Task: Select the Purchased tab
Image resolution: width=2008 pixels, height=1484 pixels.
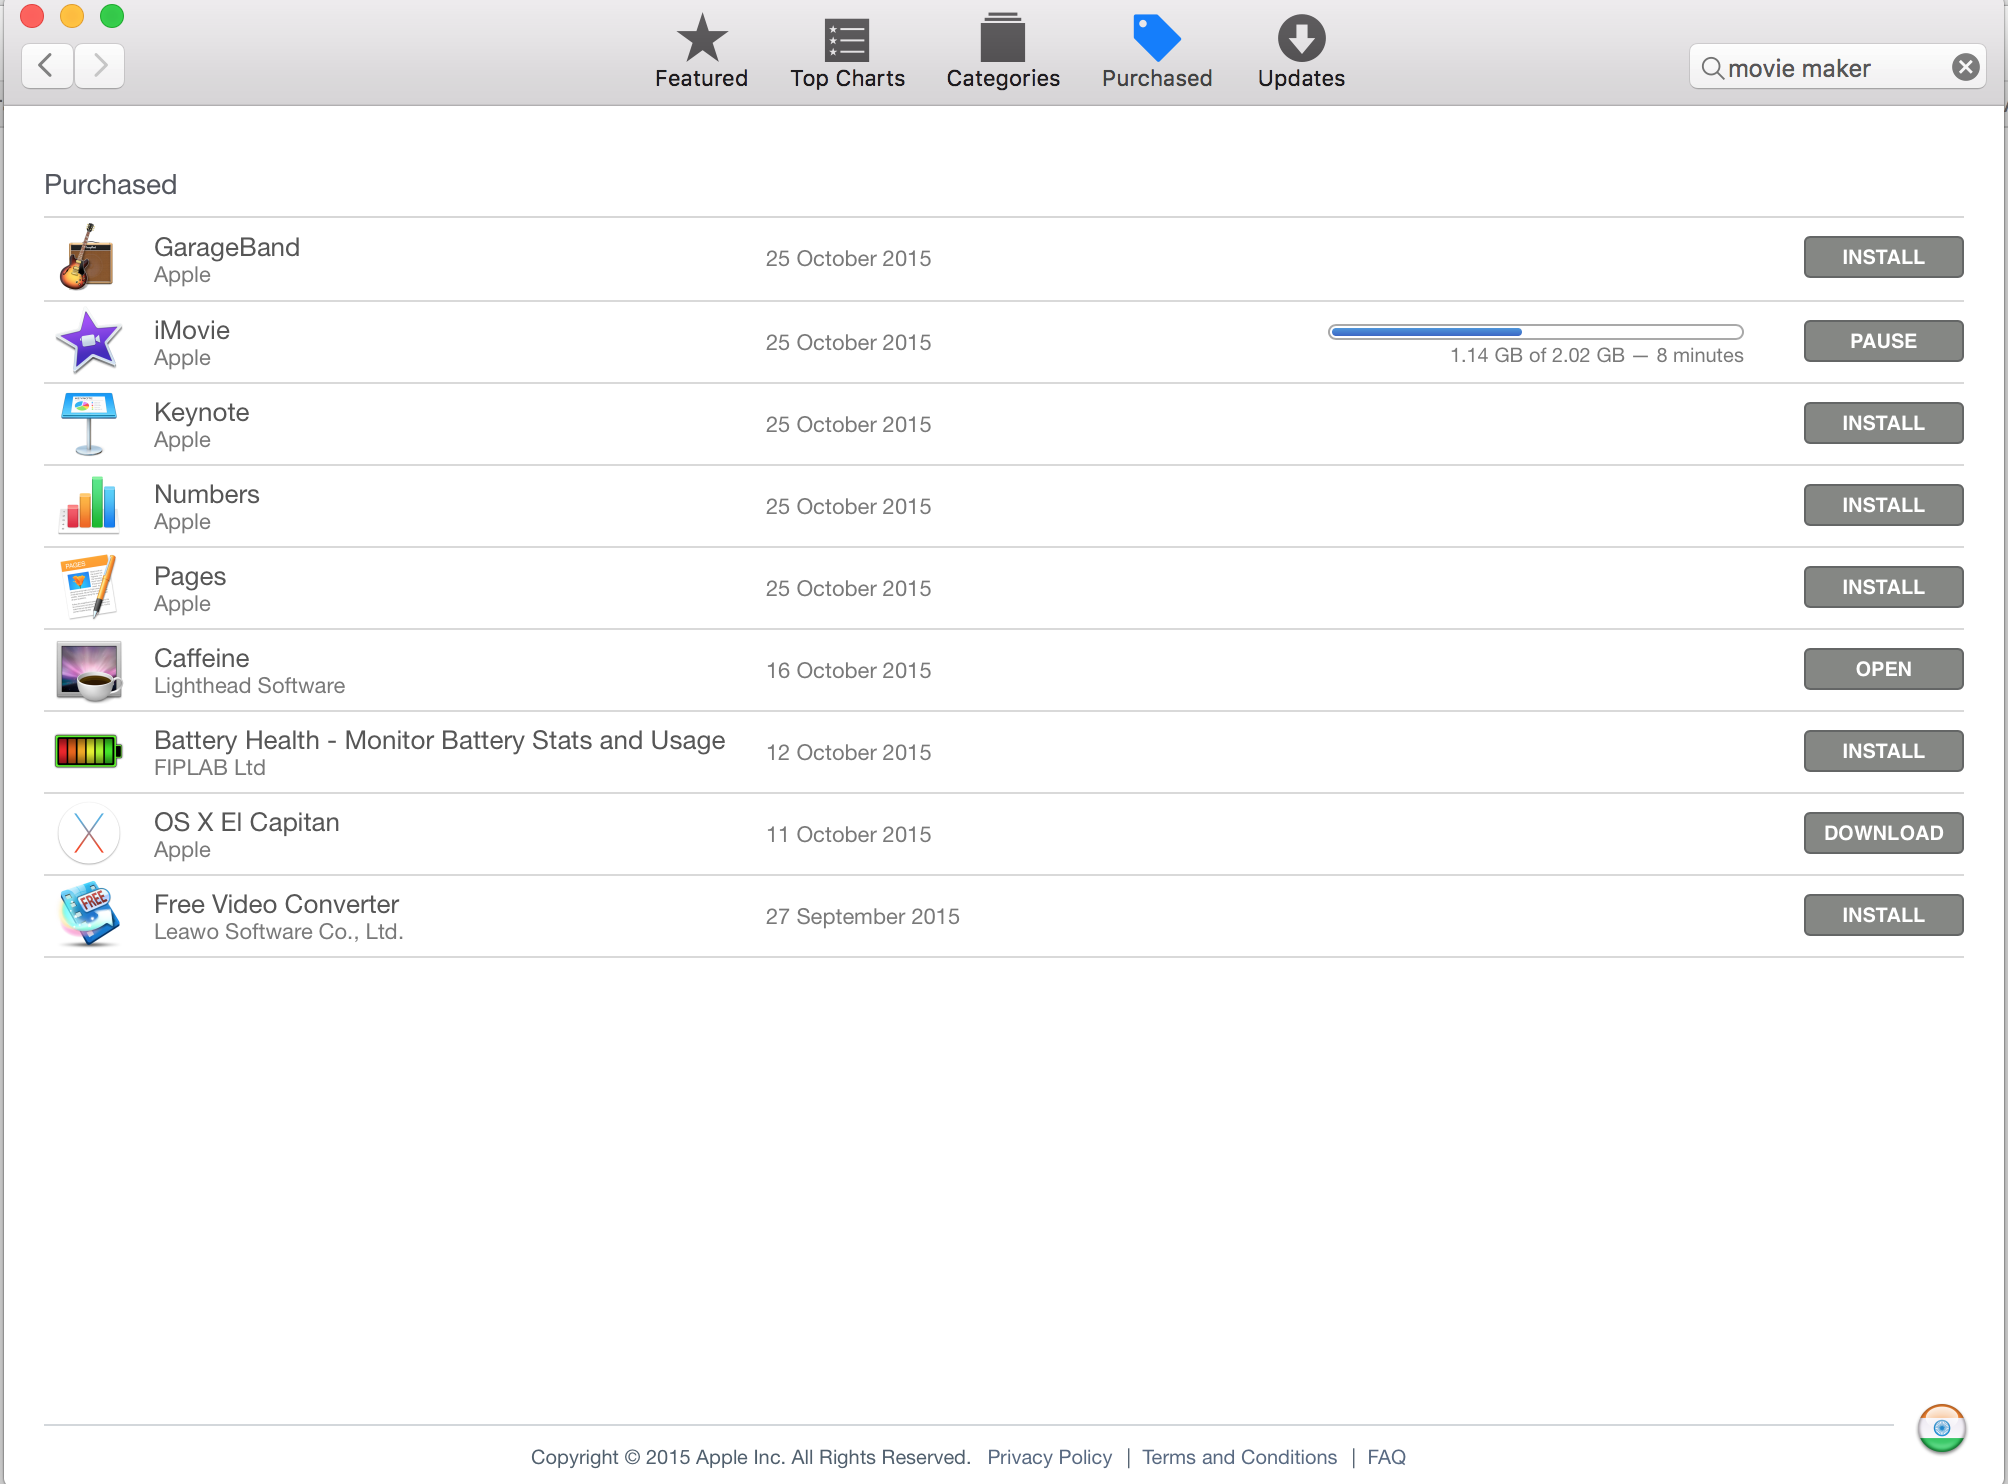Action: [x=1156, y=52]
